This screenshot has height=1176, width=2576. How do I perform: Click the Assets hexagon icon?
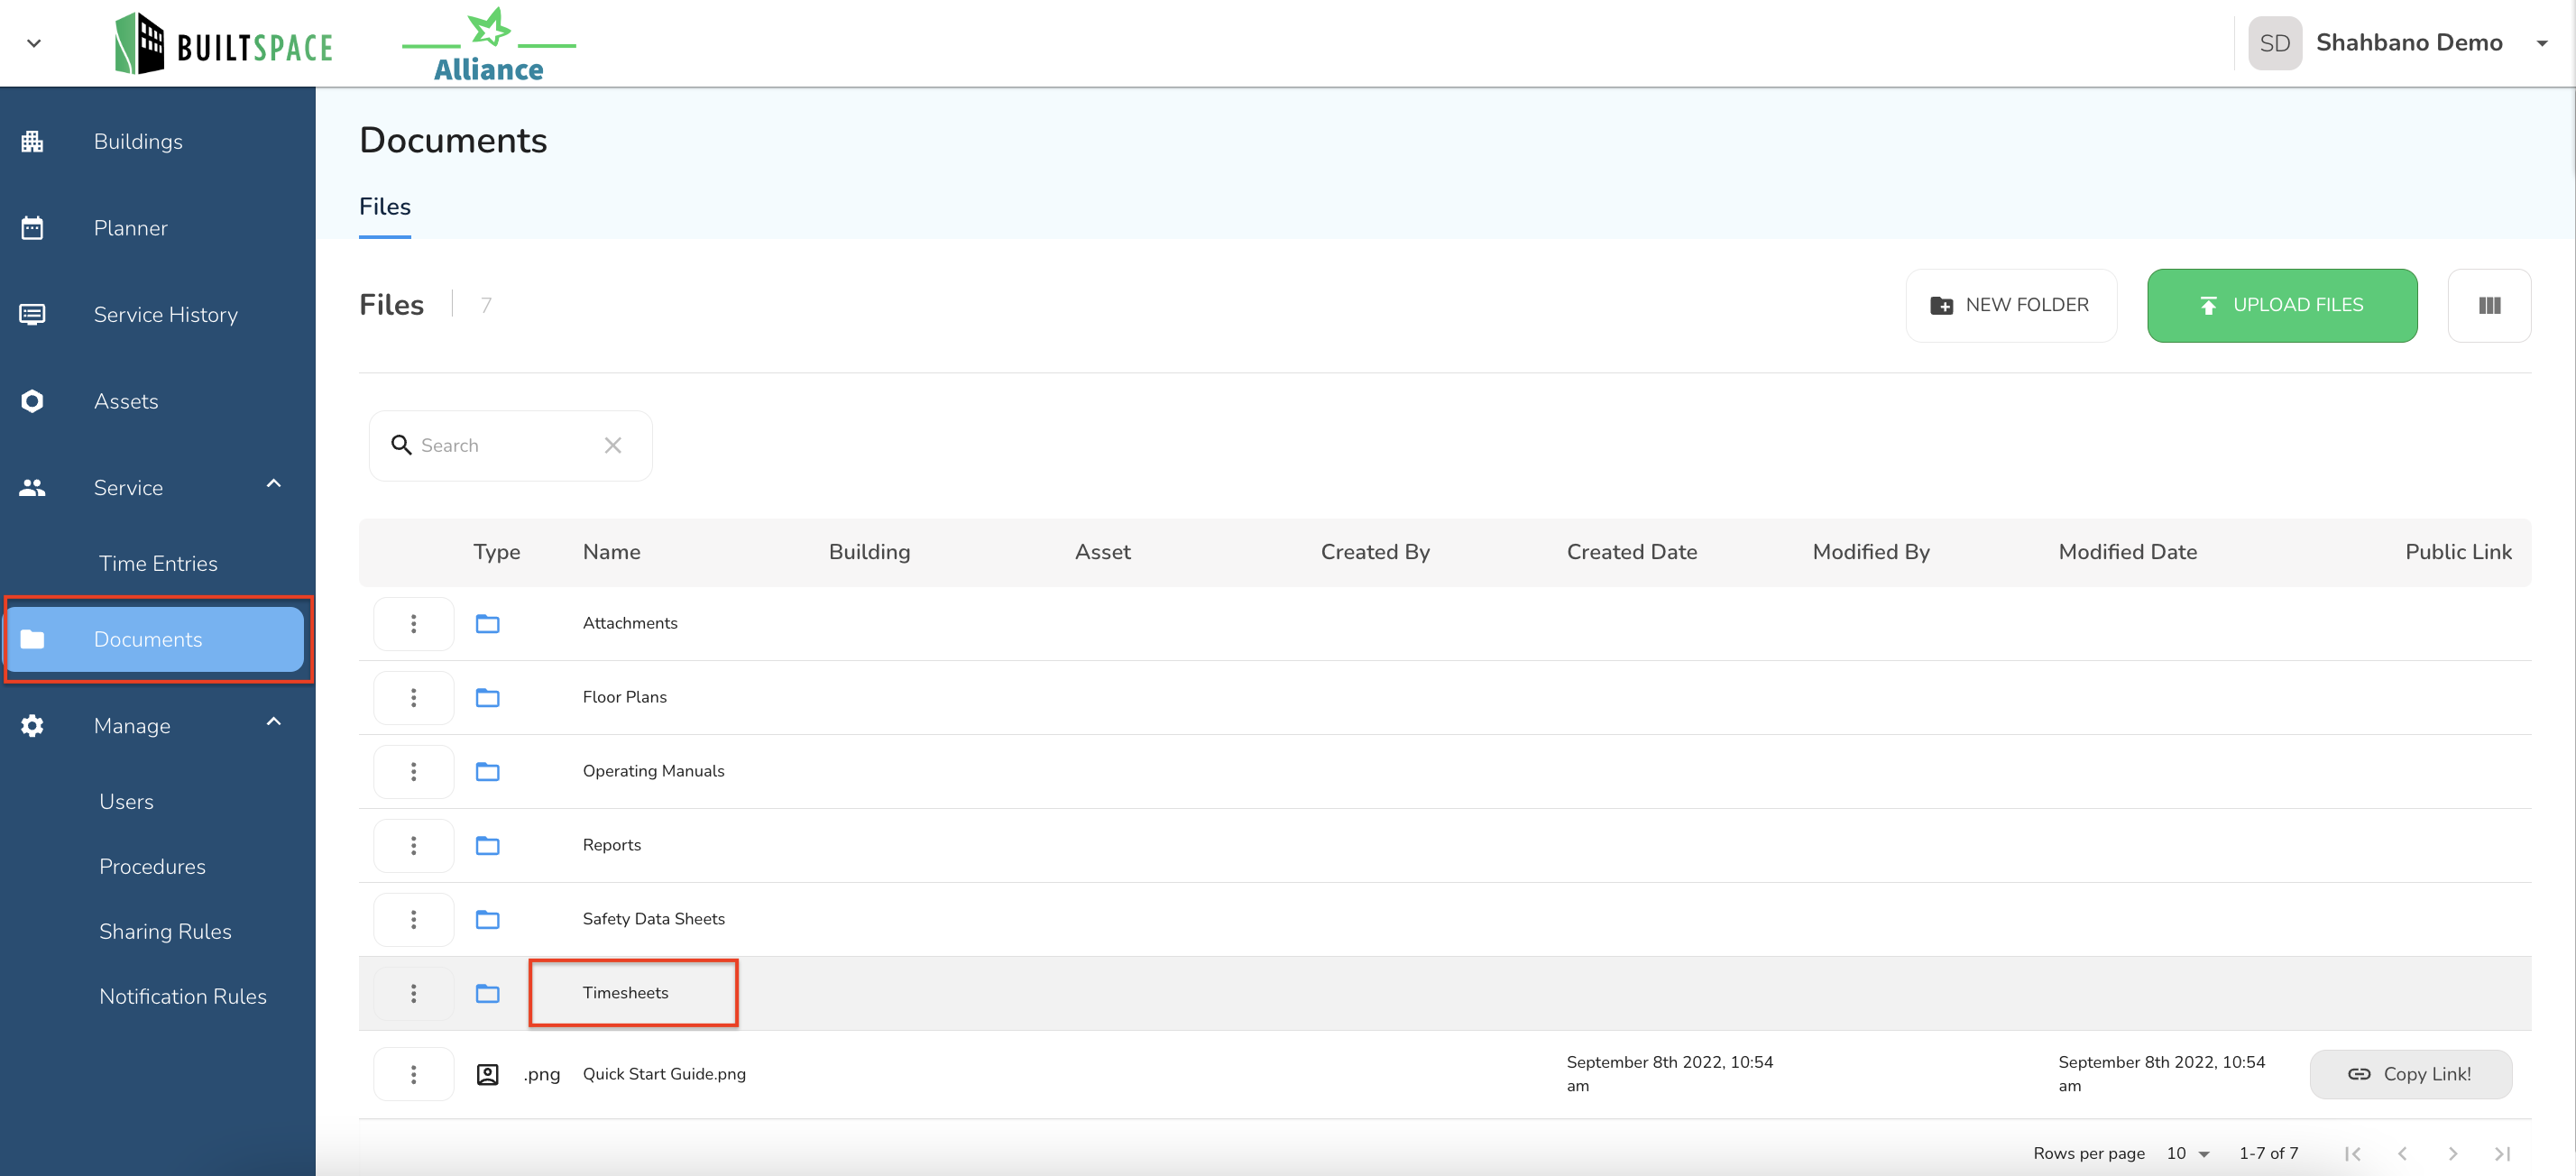[x=32, y=401]
